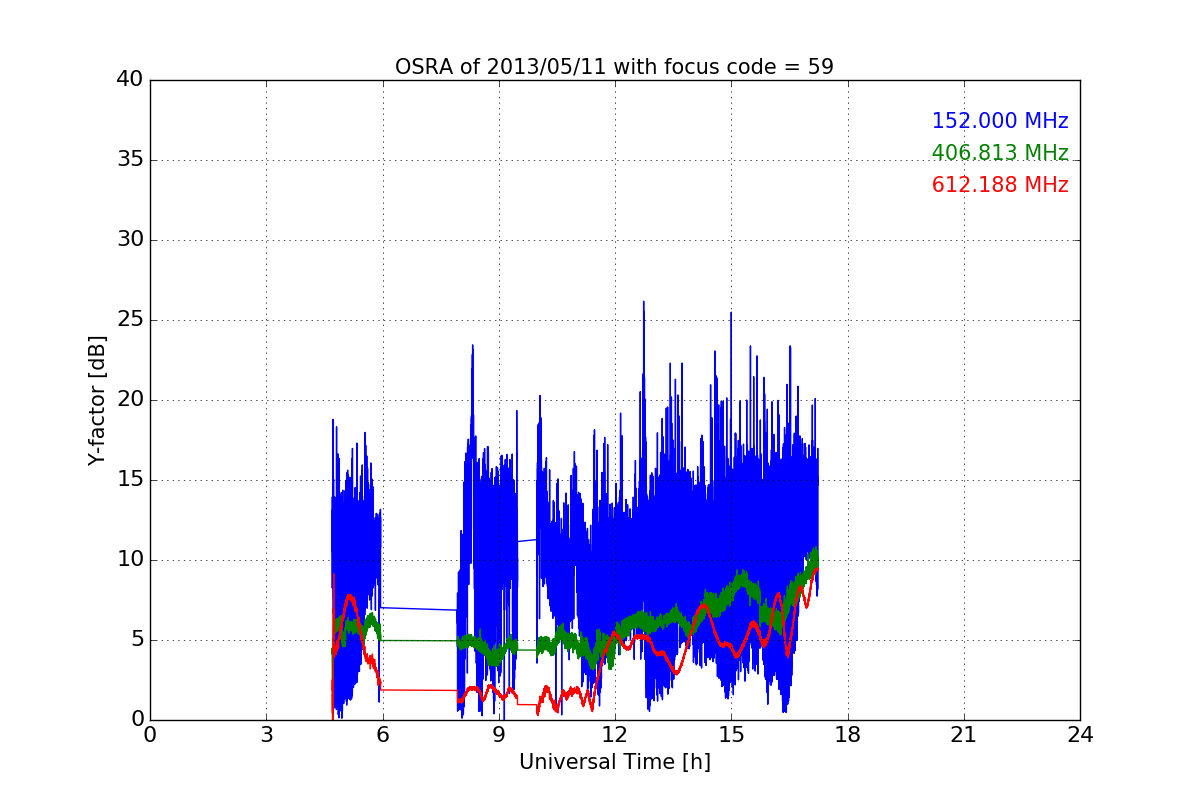
Task: Click the plot title mentioning focus code 59
Action: (x=614, y=67)
